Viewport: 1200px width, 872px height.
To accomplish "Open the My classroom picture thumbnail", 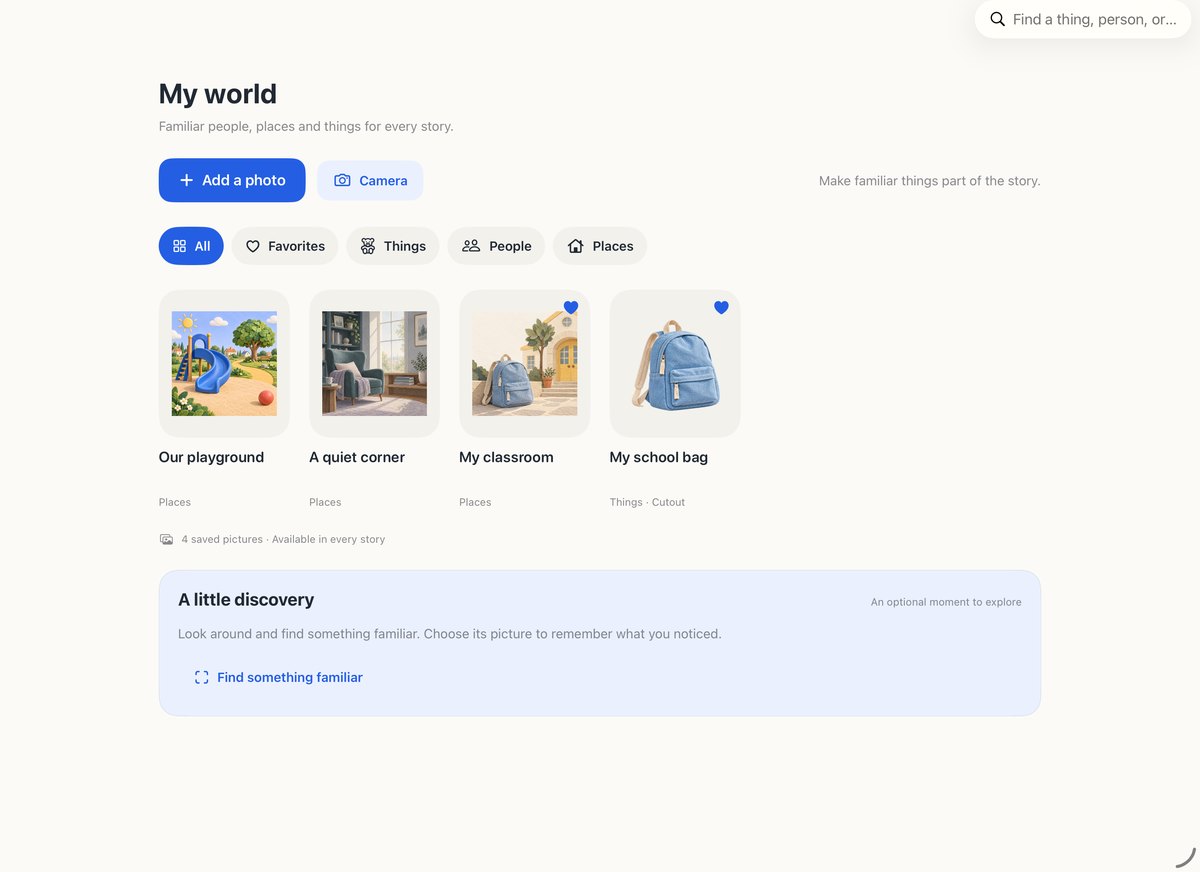I will [x=524, y=363].
